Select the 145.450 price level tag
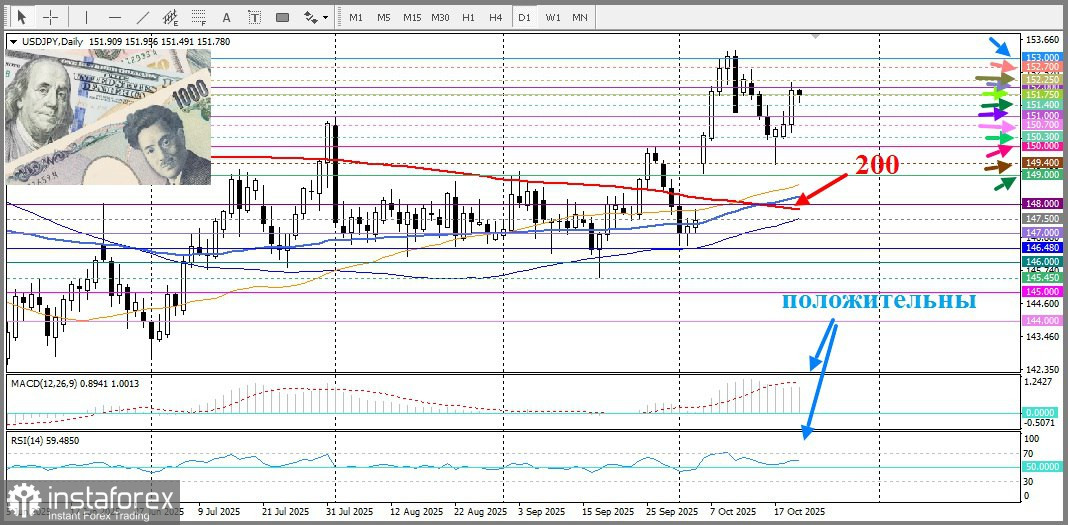 [1041, 278]
